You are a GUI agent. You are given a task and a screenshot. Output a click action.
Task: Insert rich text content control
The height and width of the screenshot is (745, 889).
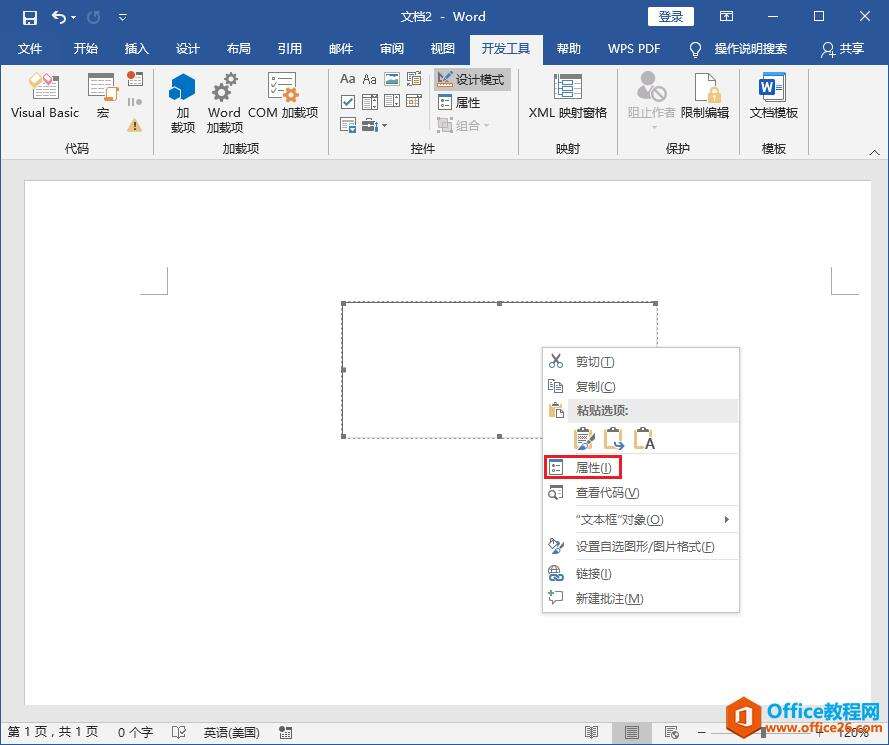pos(348,79)
